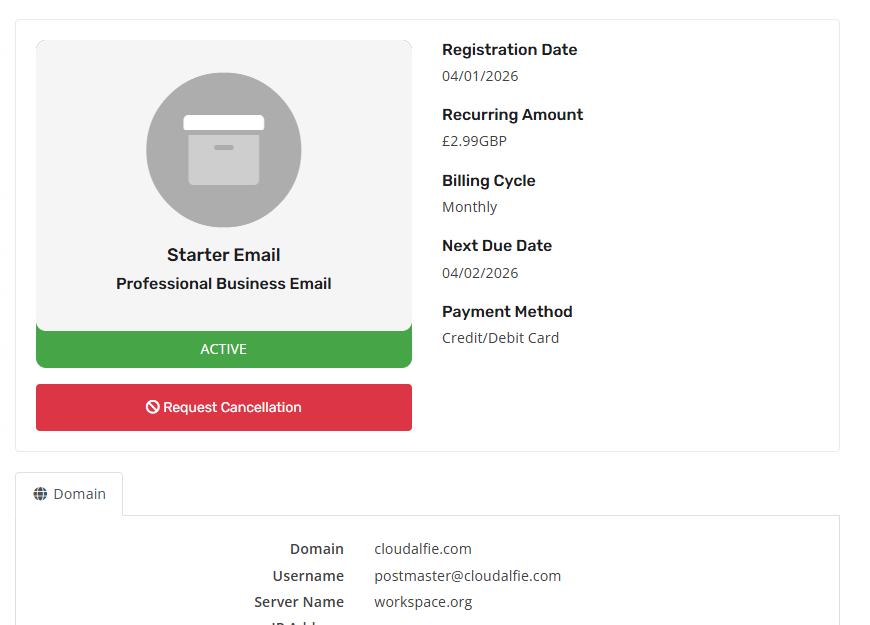Click the Billing Cycle heading
Image resolution: width=870 pixels, height=625 pixels.
pos(488,181)
